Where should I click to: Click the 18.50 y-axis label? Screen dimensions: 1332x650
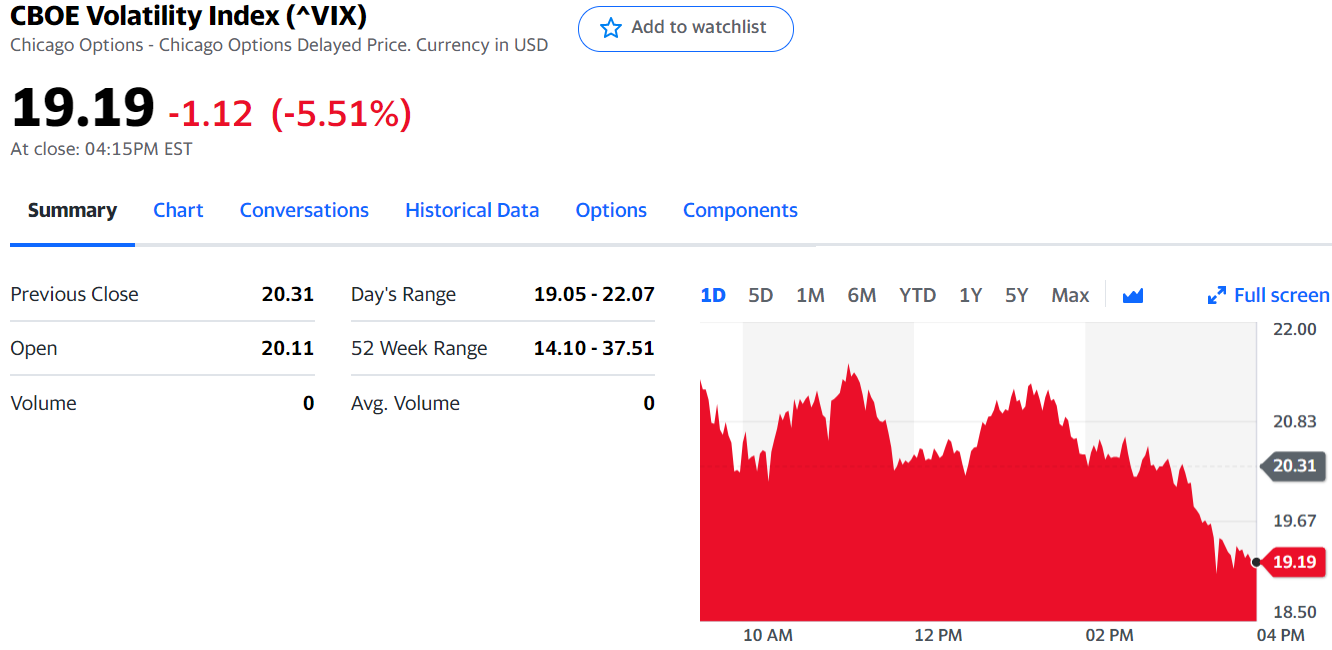pos(1294,612)
